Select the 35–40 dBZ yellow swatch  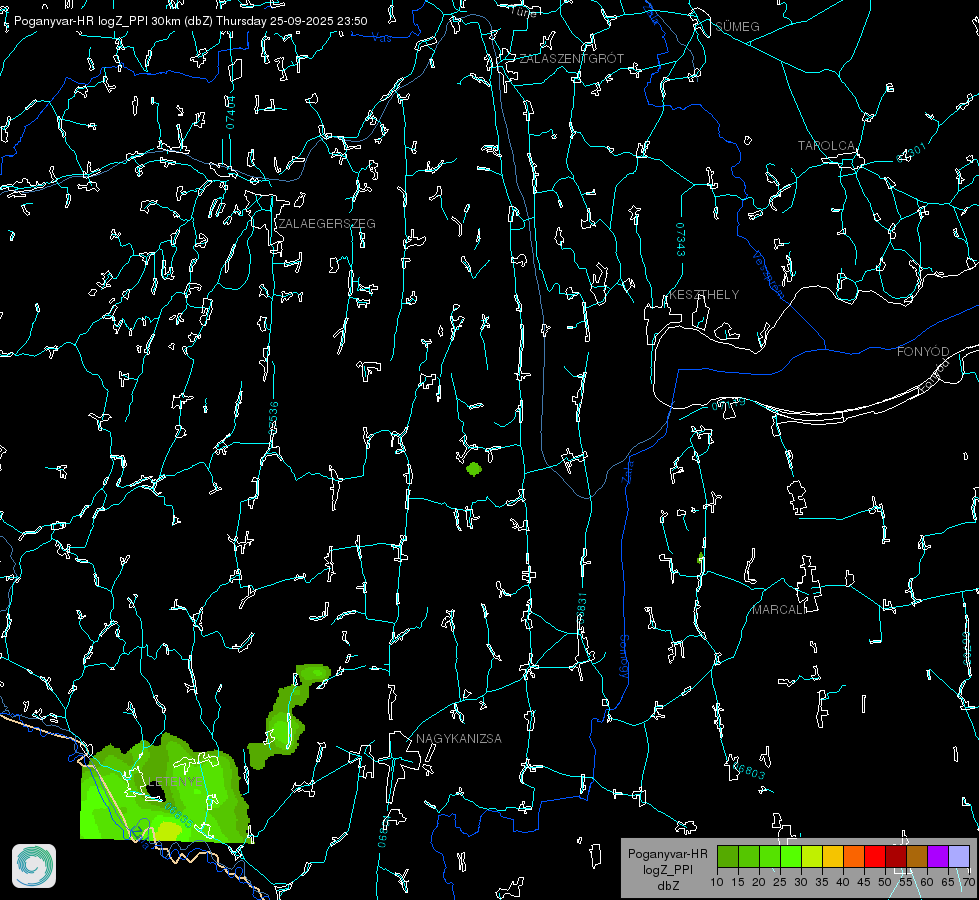833,856
